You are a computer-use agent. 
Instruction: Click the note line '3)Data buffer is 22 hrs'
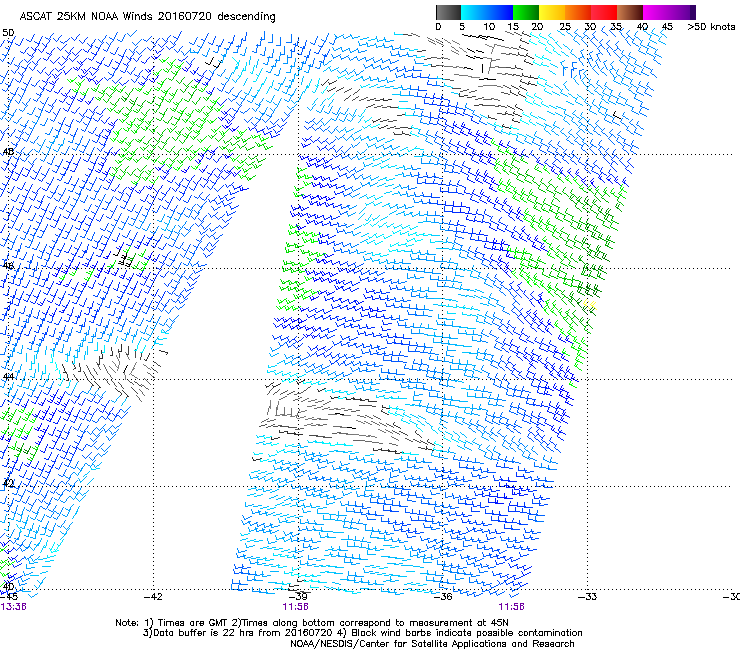point(362,633)
